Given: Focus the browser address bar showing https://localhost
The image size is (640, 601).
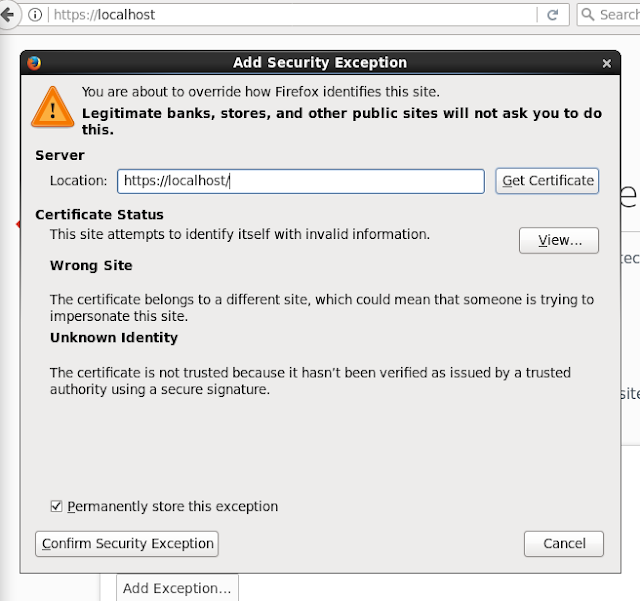Looking at the screenshot, I should pos(290,15).
